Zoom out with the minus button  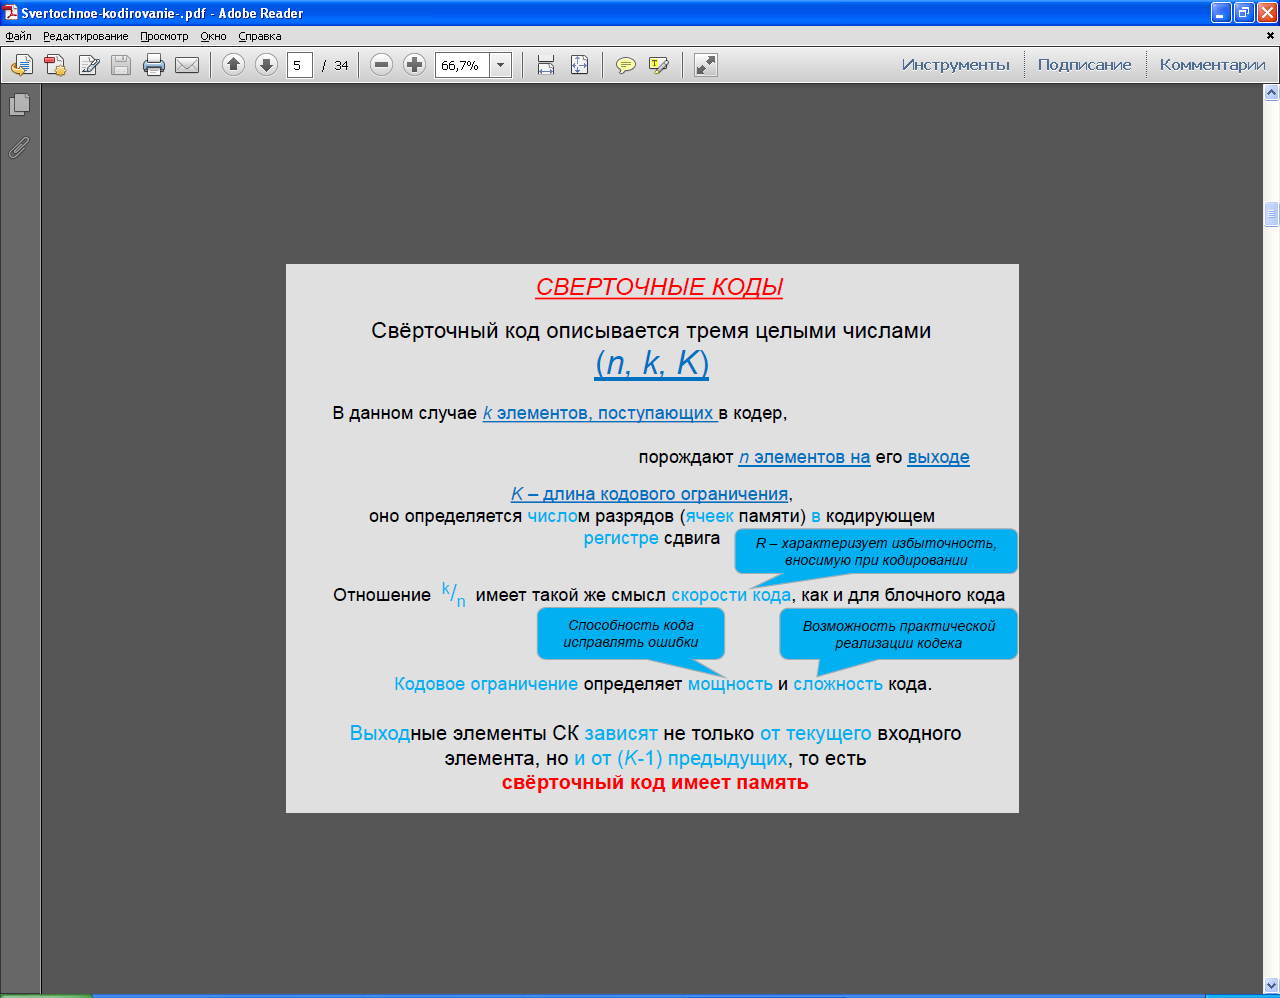click(x=381, y=65)
